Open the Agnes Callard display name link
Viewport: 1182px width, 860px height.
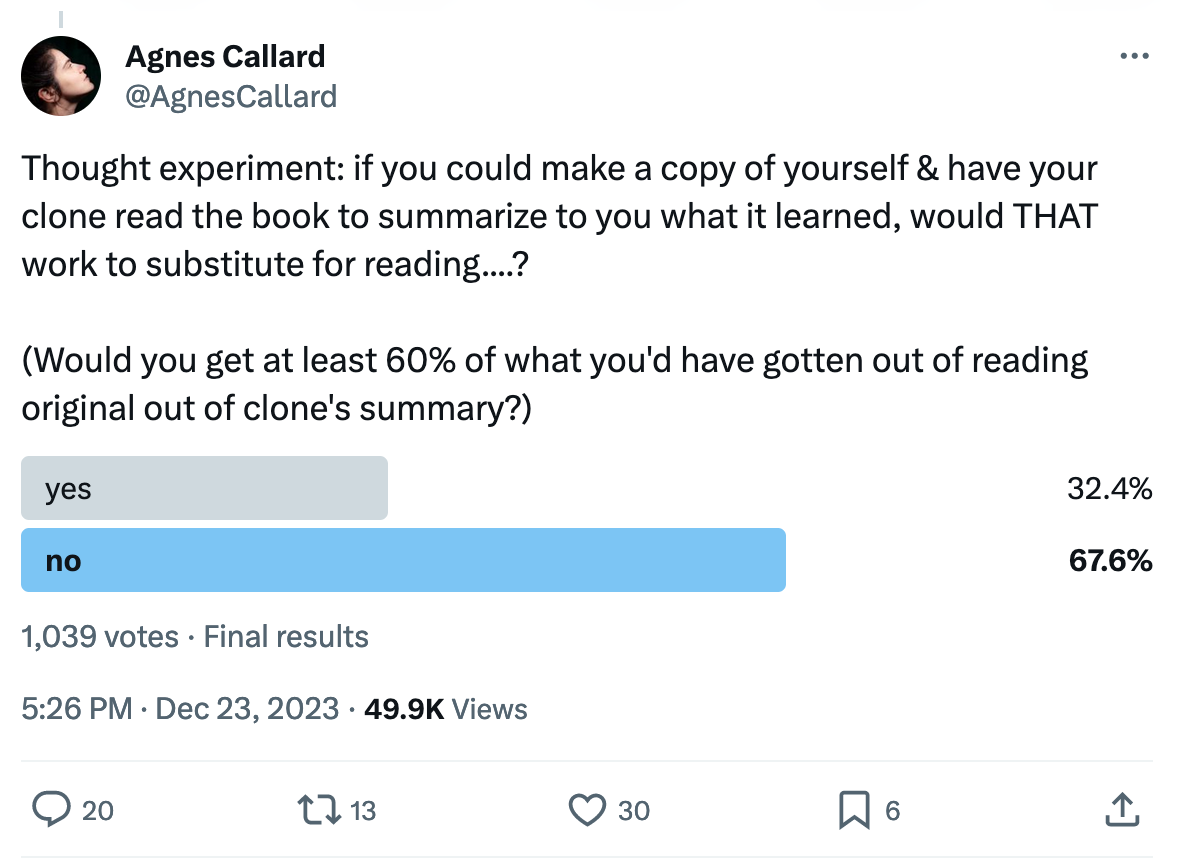(224, 57)
